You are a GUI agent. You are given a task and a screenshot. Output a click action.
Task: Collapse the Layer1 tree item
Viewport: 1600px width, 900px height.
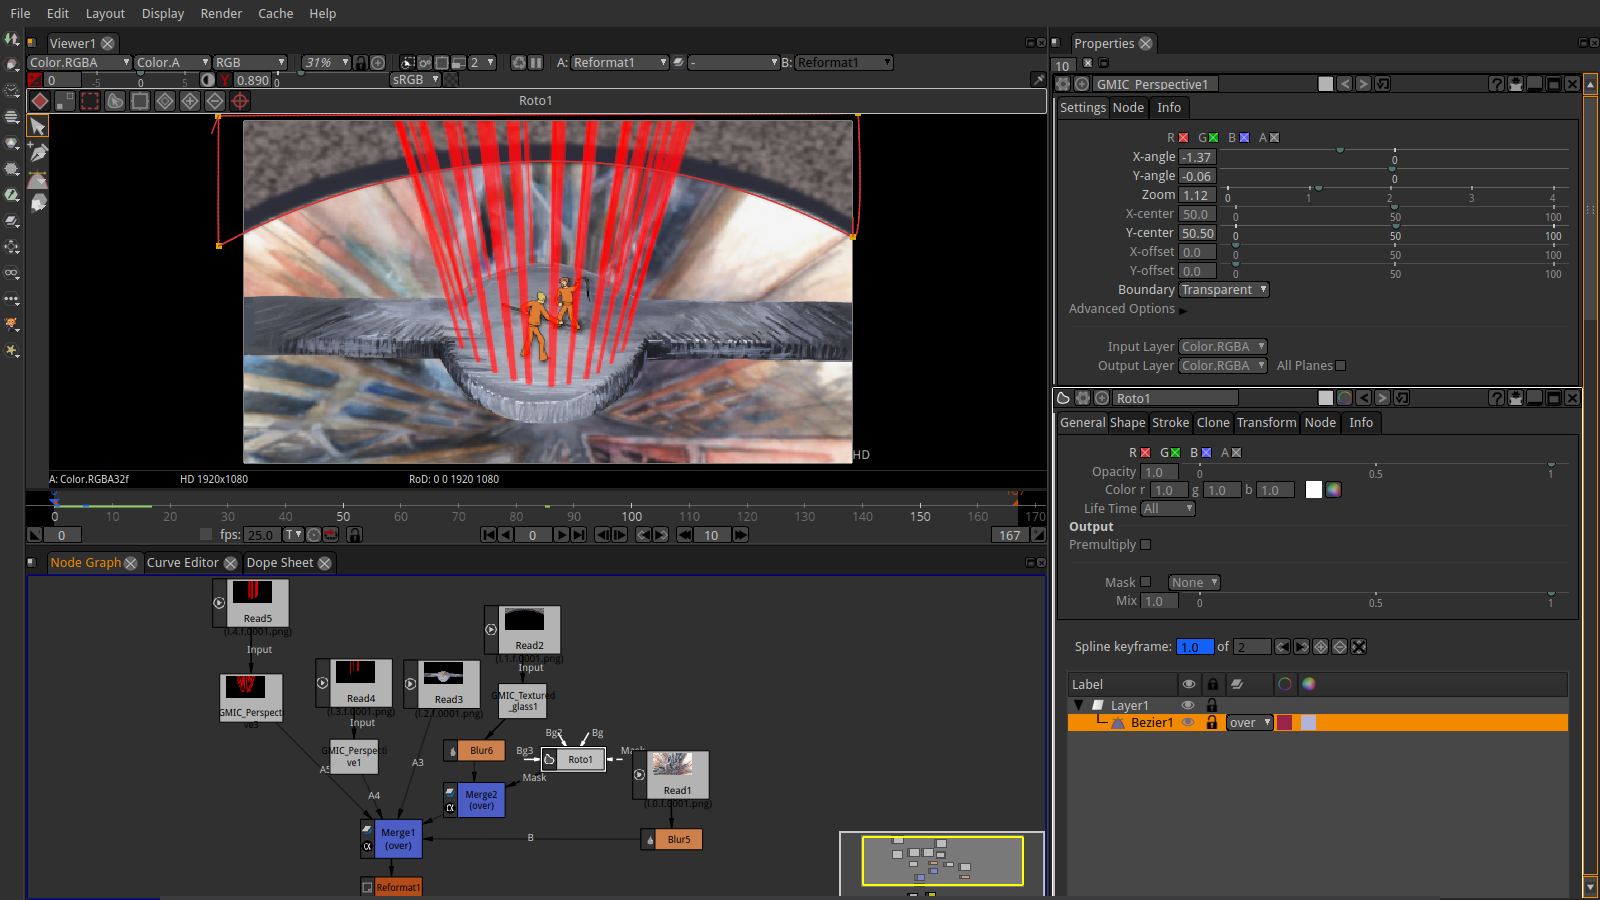point(1078,705)
